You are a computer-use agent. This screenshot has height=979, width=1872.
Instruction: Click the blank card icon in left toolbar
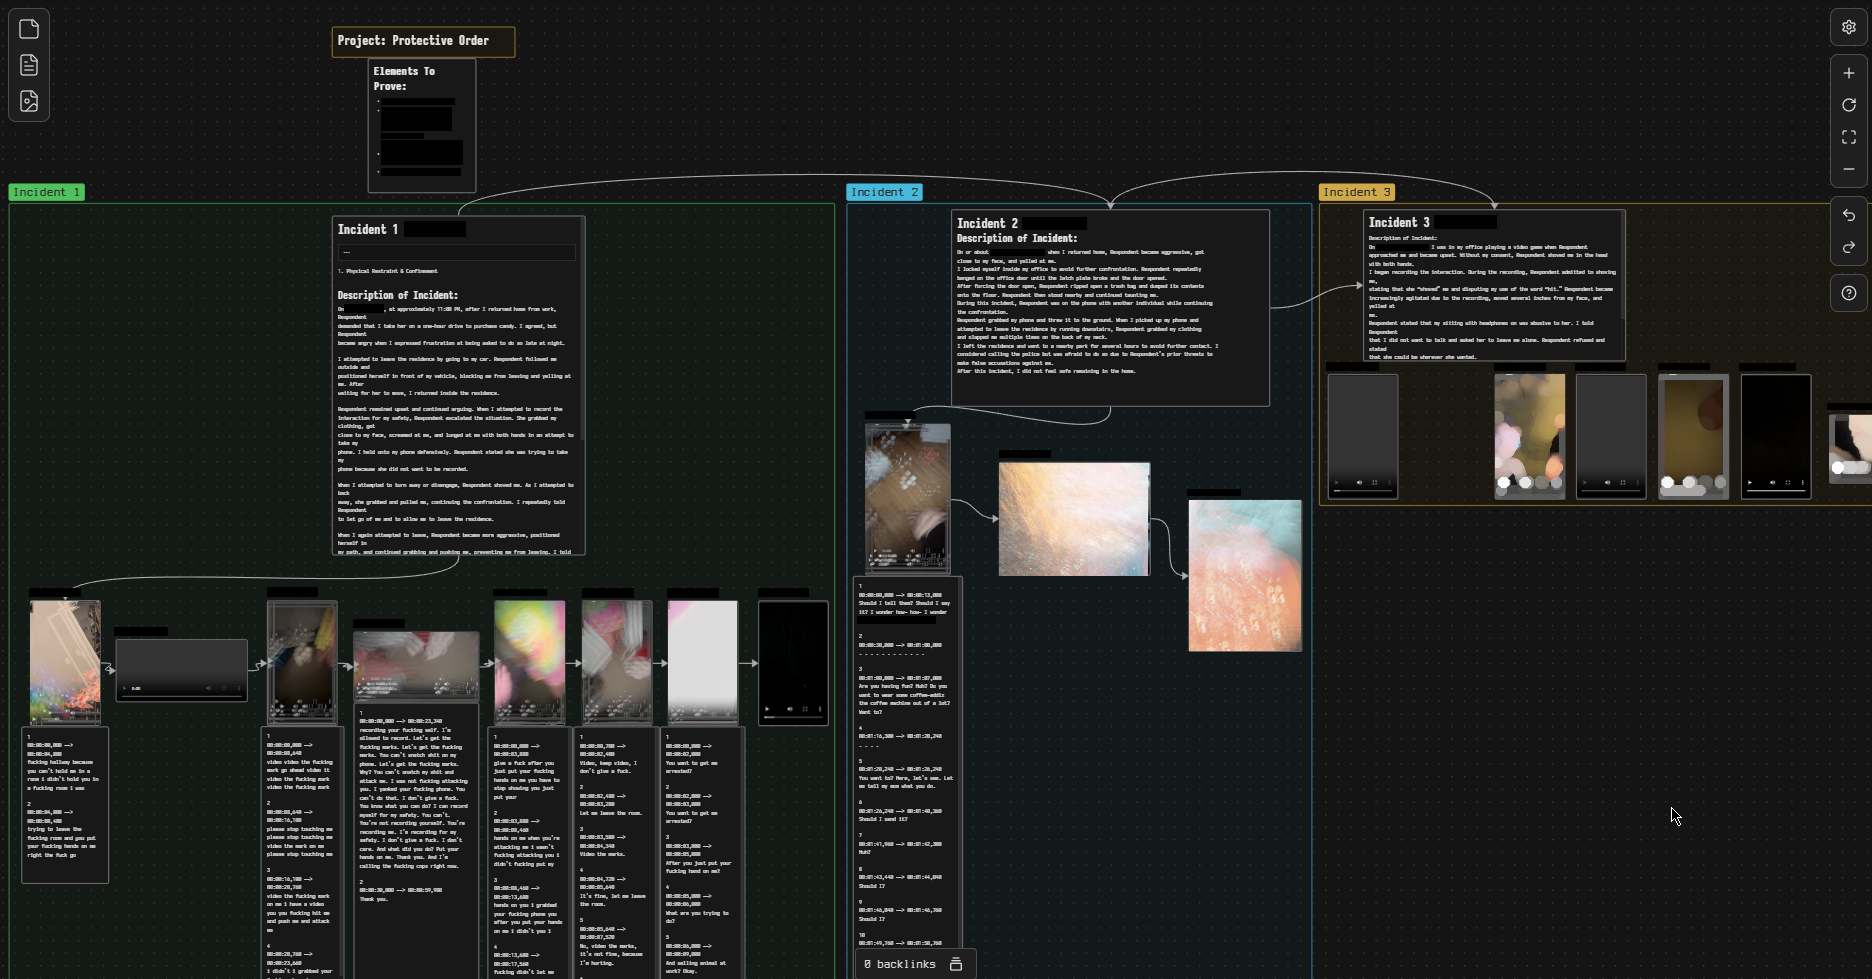pos(29,29)
